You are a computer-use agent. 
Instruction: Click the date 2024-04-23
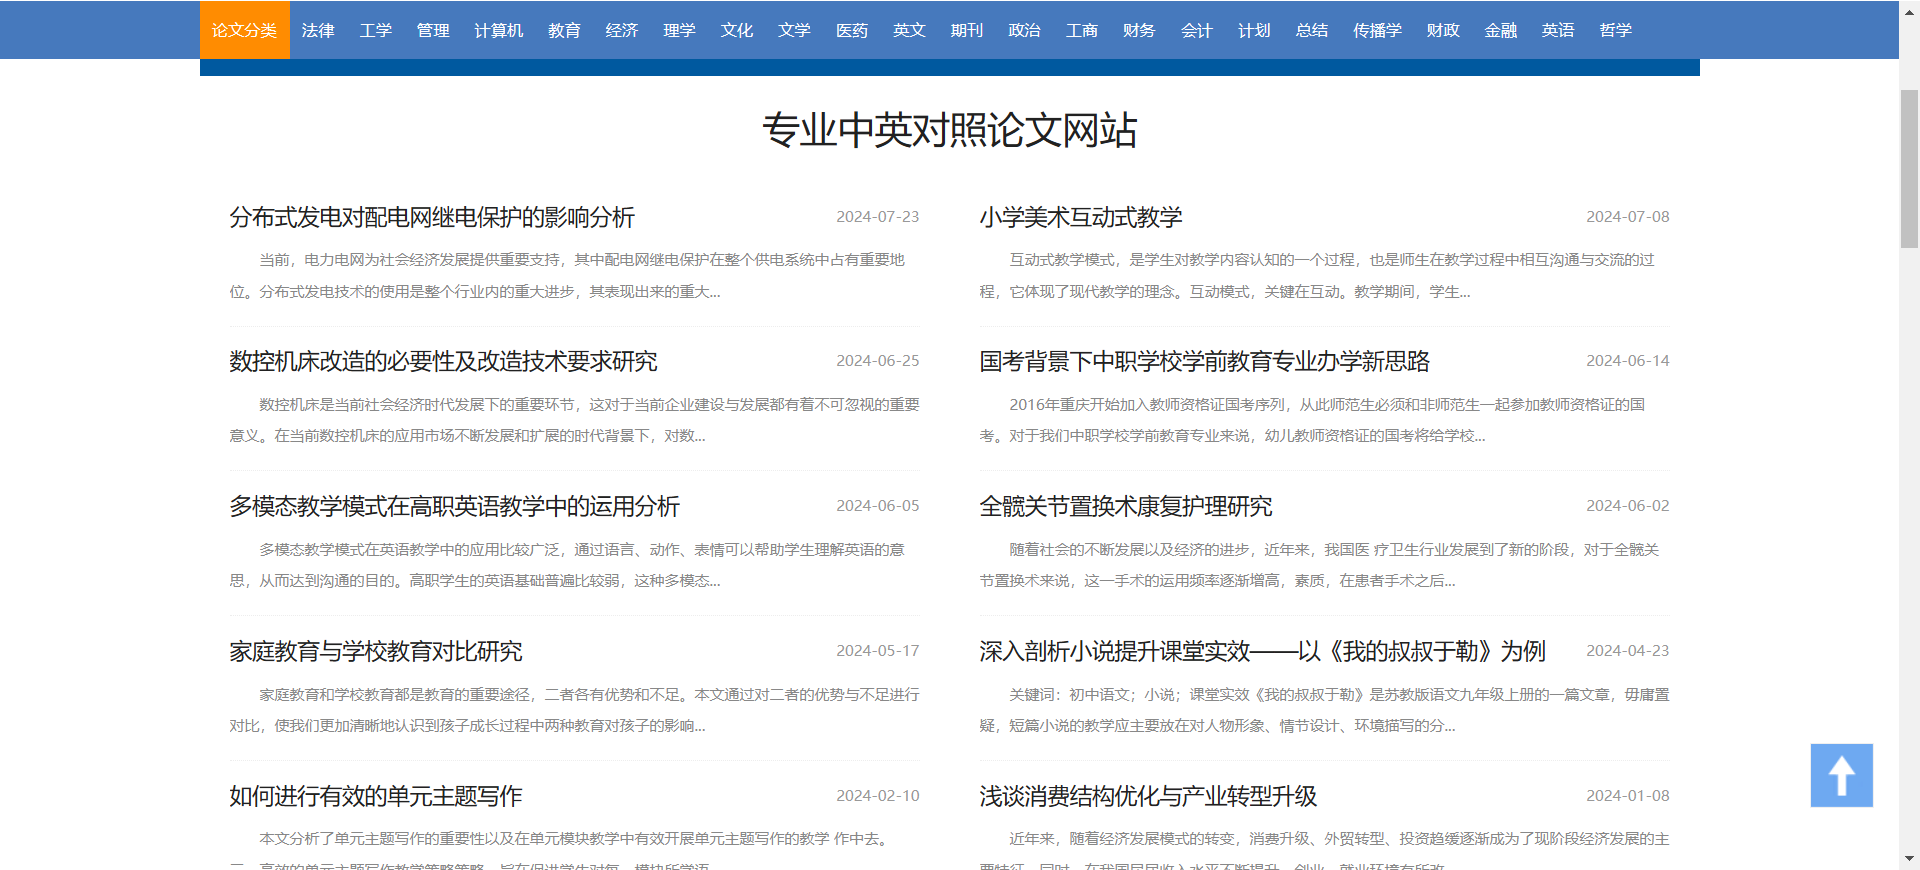pos(1628,650)
